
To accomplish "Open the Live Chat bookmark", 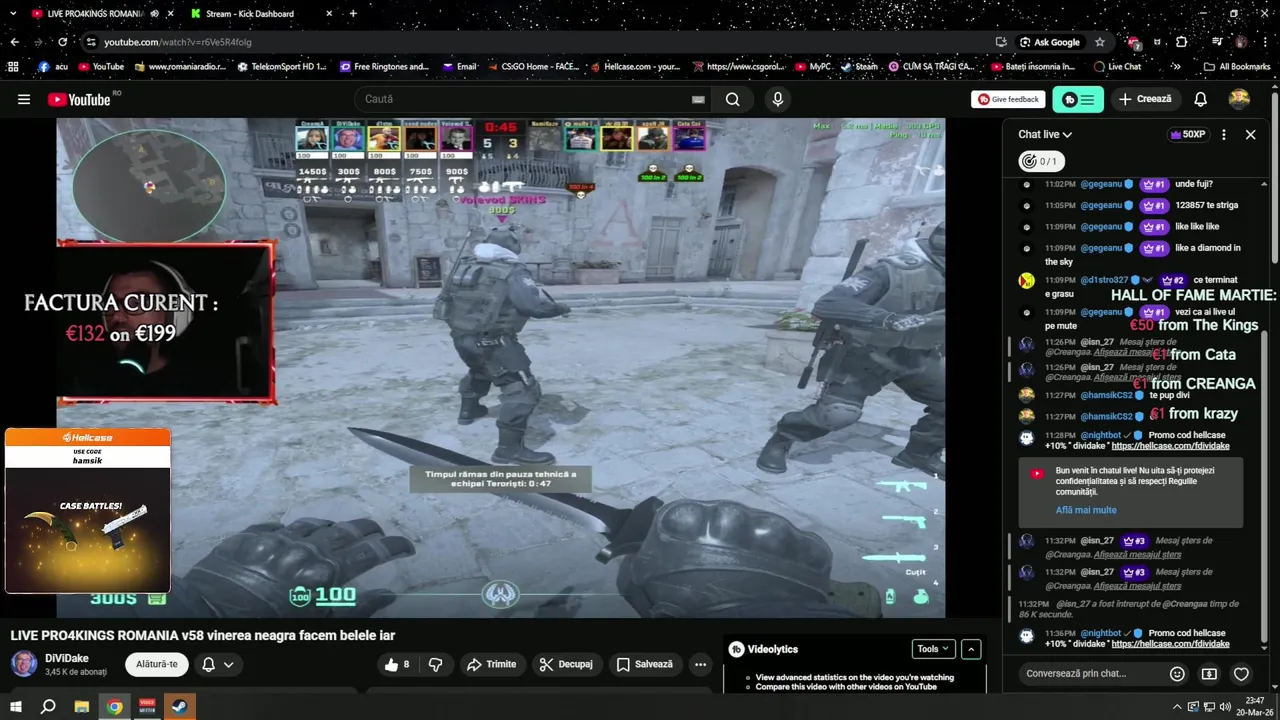I will [1117, 67].
